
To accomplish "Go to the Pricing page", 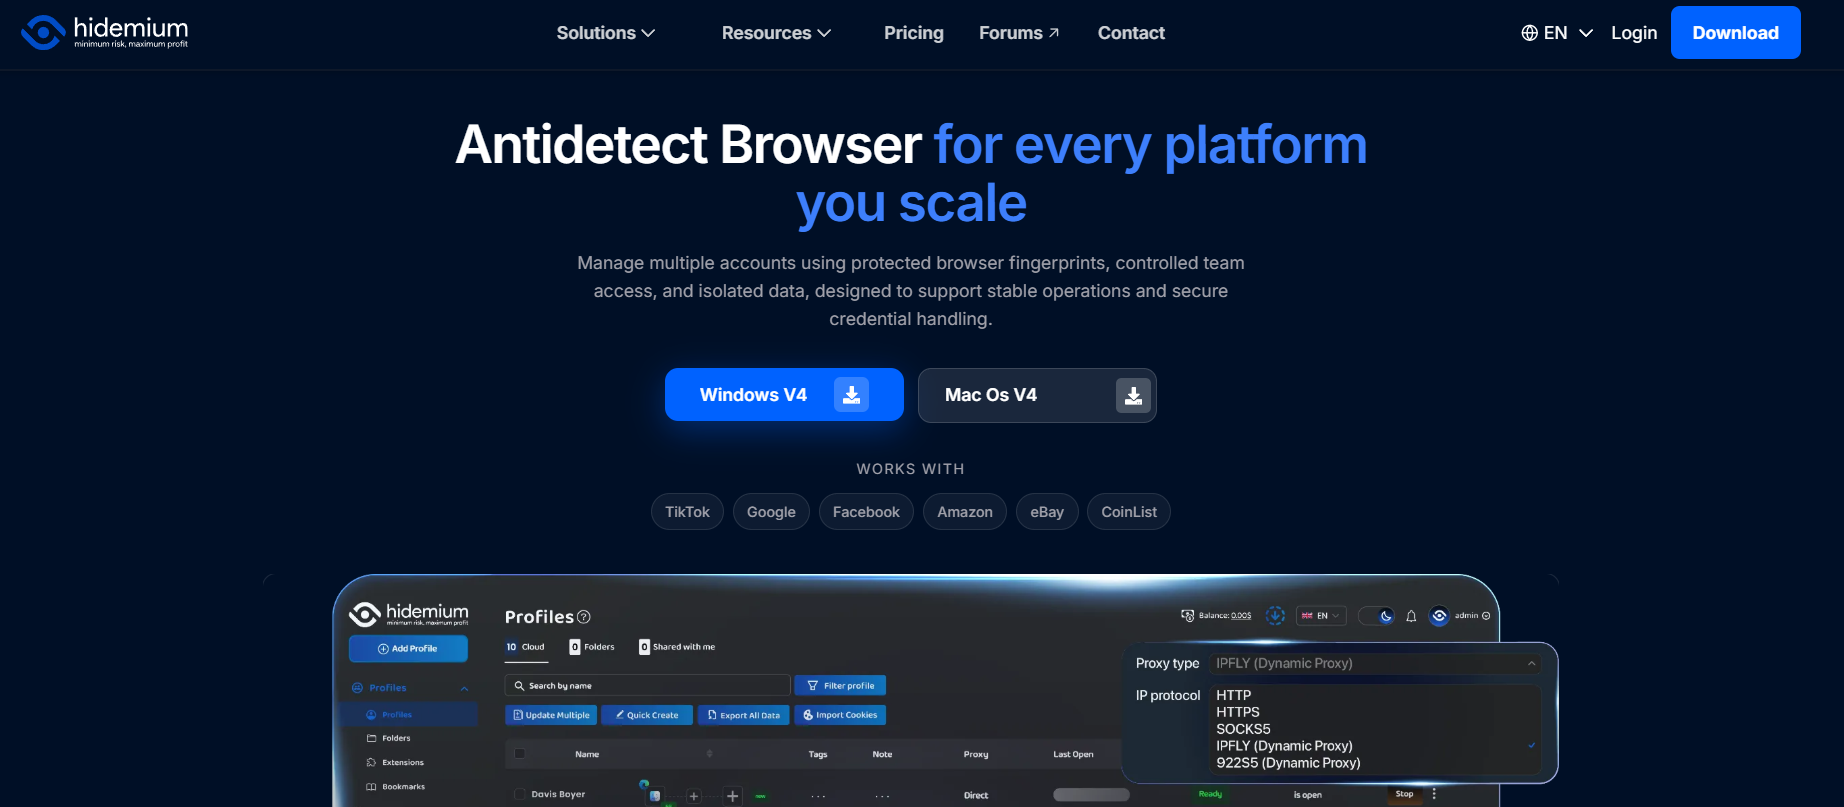I will pos(914,33).
